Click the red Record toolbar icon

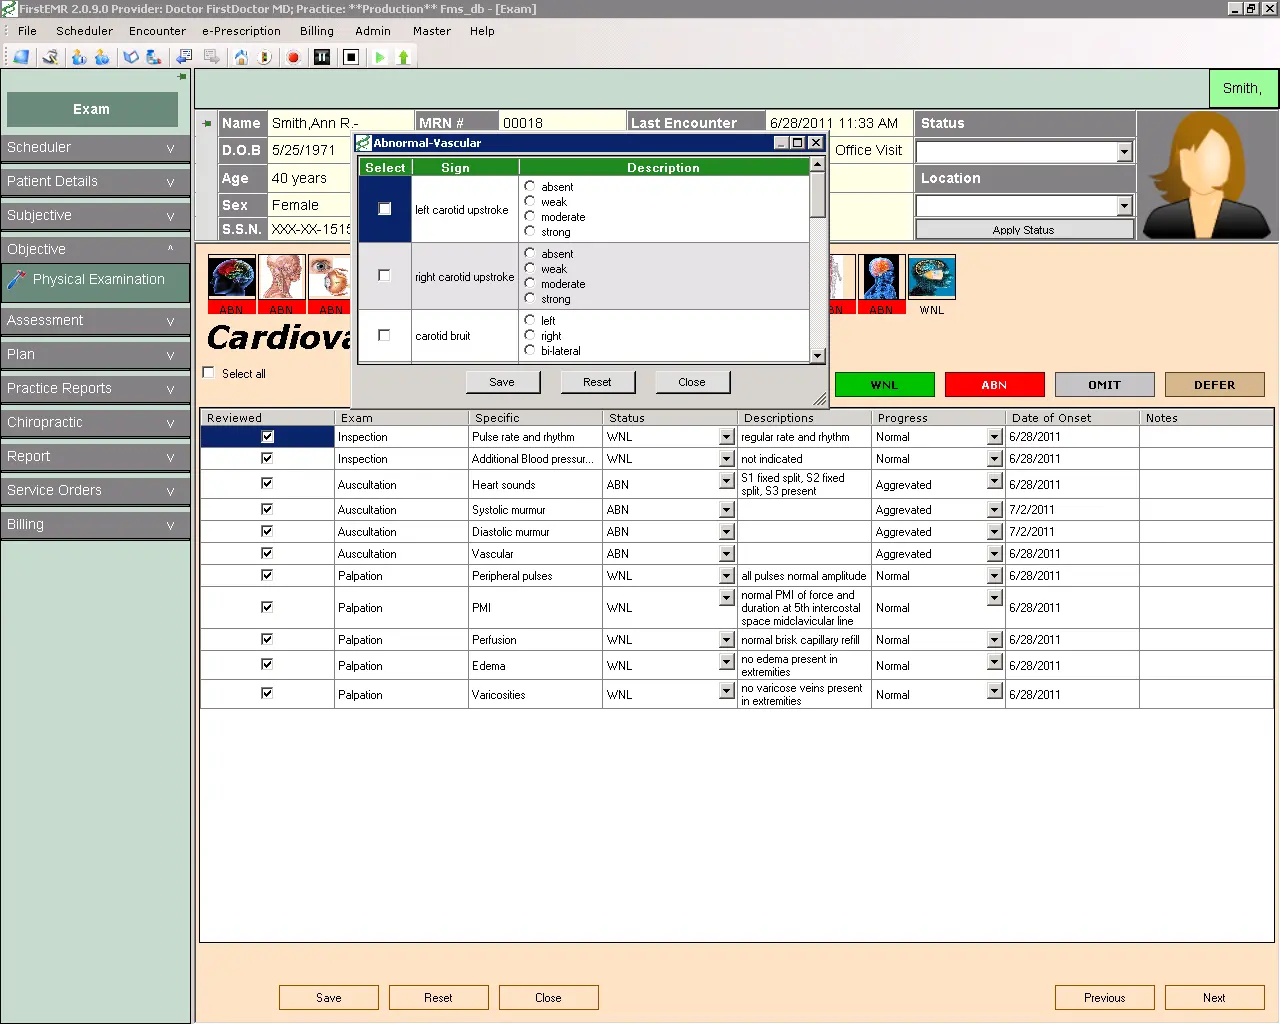[293, 57]
